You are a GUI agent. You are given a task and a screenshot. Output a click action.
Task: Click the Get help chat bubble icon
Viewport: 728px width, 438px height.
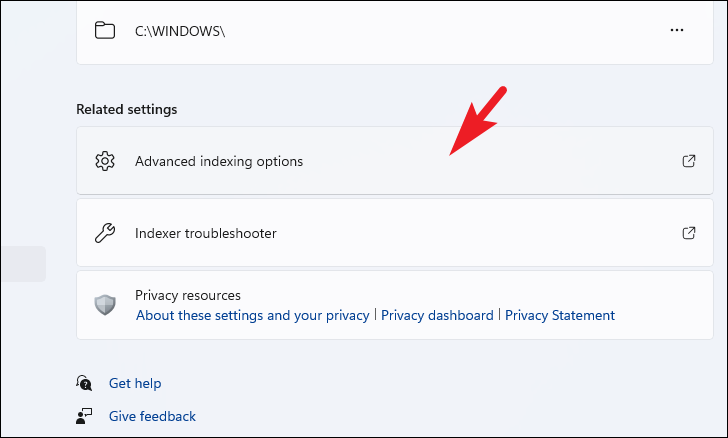84,383
